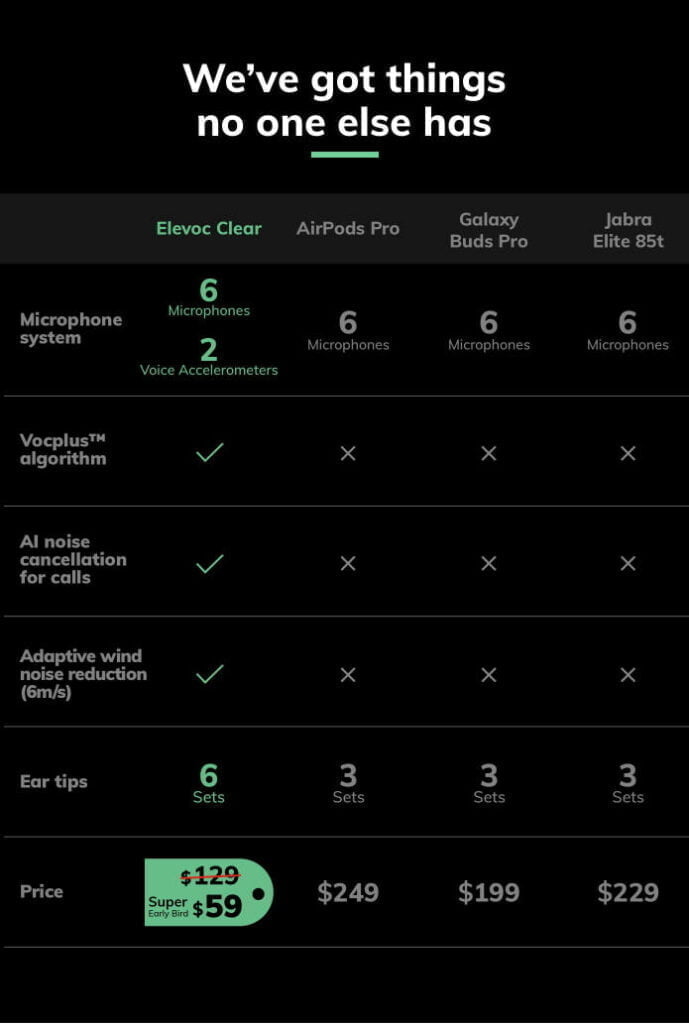689x1024 pixels.
Task: Click AirPods Pro AI noise cross mark
Action: pyautogui.click(x=348, y=564)
